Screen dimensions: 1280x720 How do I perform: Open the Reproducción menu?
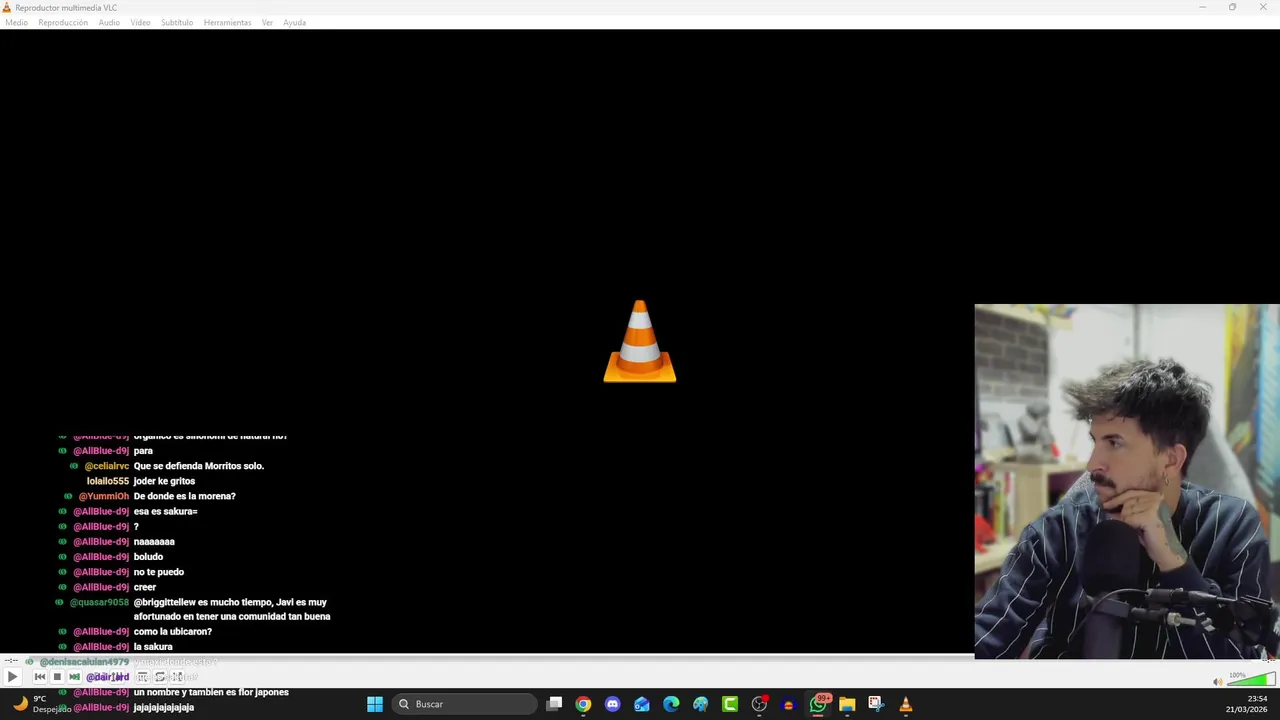(63, 22)
